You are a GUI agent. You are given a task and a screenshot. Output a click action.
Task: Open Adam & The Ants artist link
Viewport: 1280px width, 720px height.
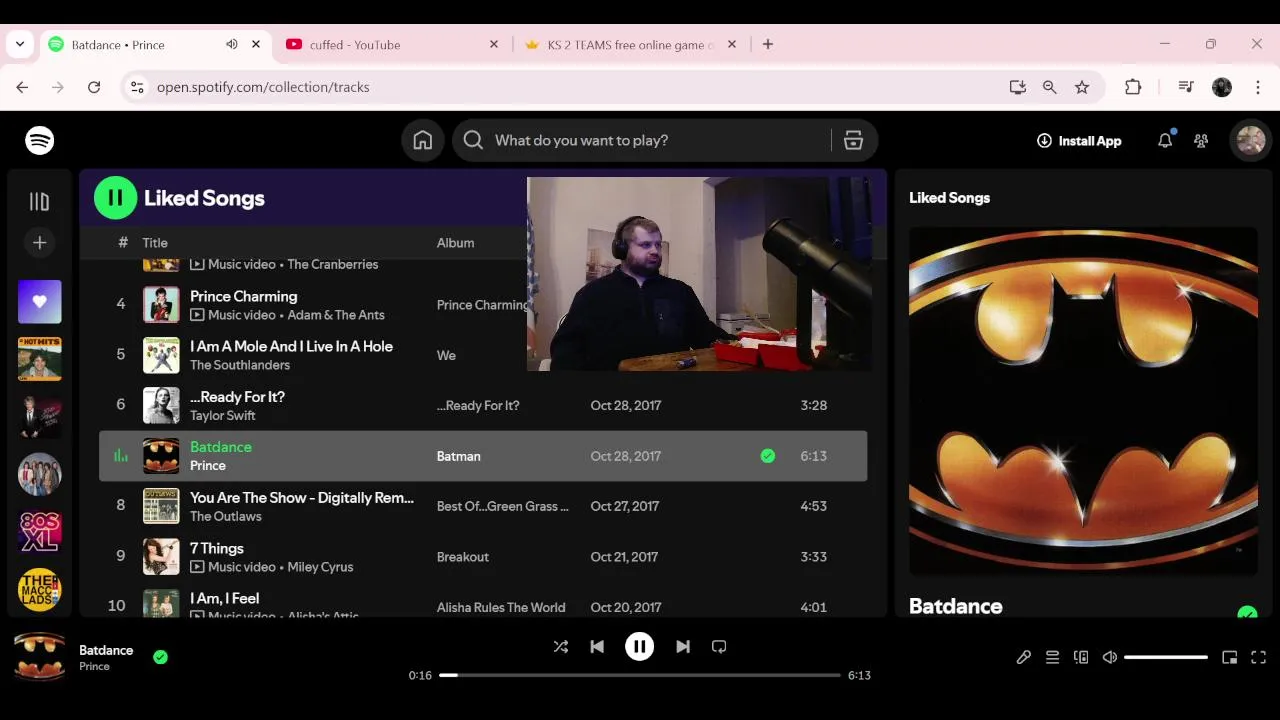click(x=336, y=315)
